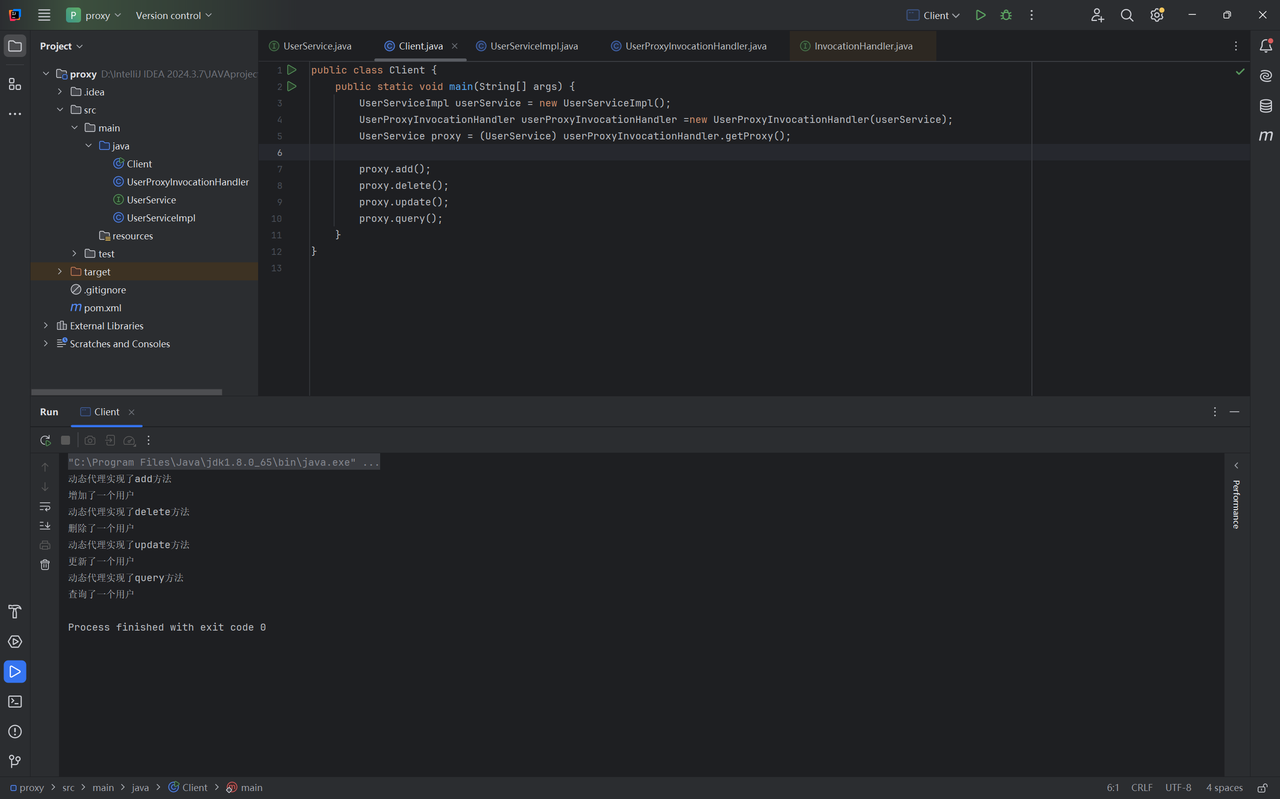This screenshot has height=799, width=1280.
Task: Stop the running process button
Action: (66, 440)
